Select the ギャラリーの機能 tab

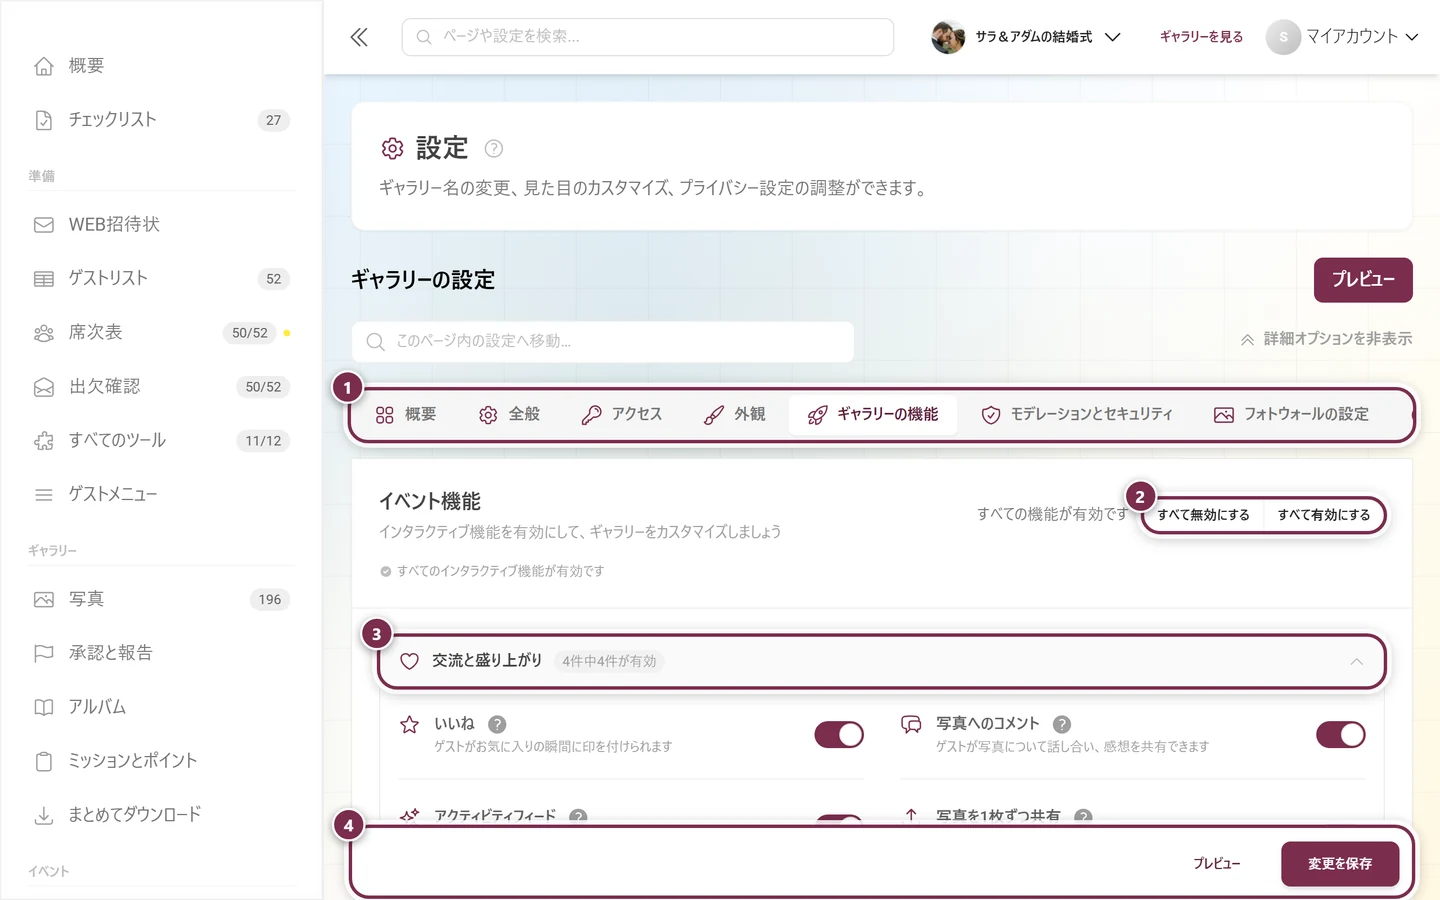coord(872,415)
